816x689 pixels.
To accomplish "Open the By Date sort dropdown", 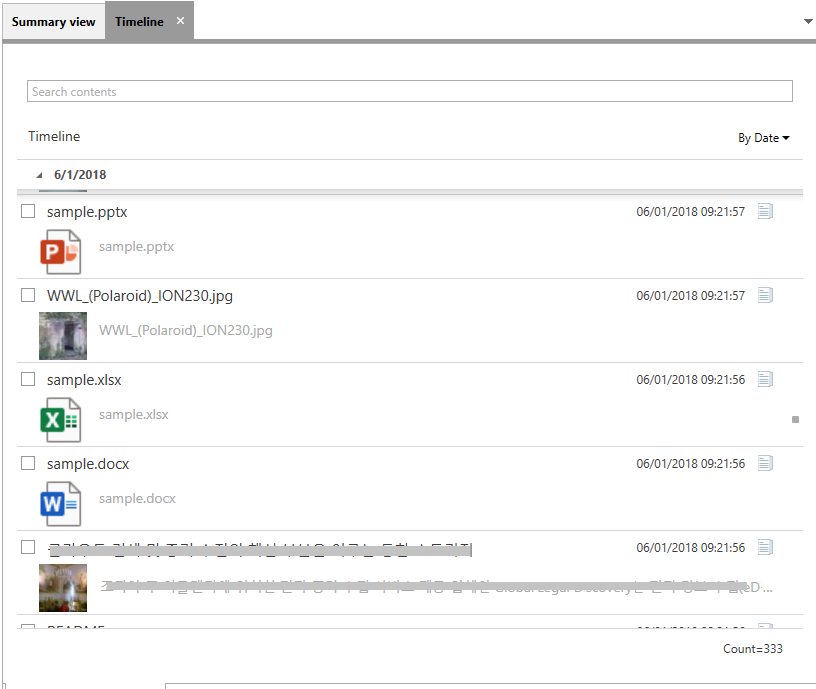I will click(763, 138).
